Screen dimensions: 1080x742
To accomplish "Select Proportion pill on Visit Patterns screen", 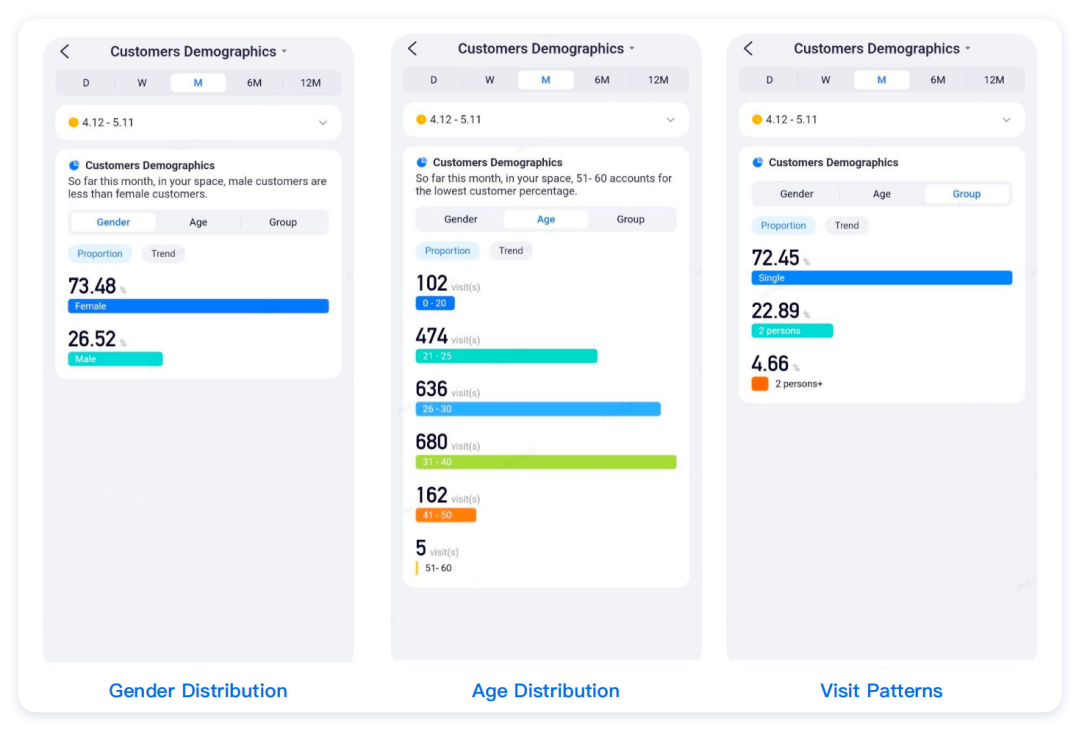I will coord(783,226).
